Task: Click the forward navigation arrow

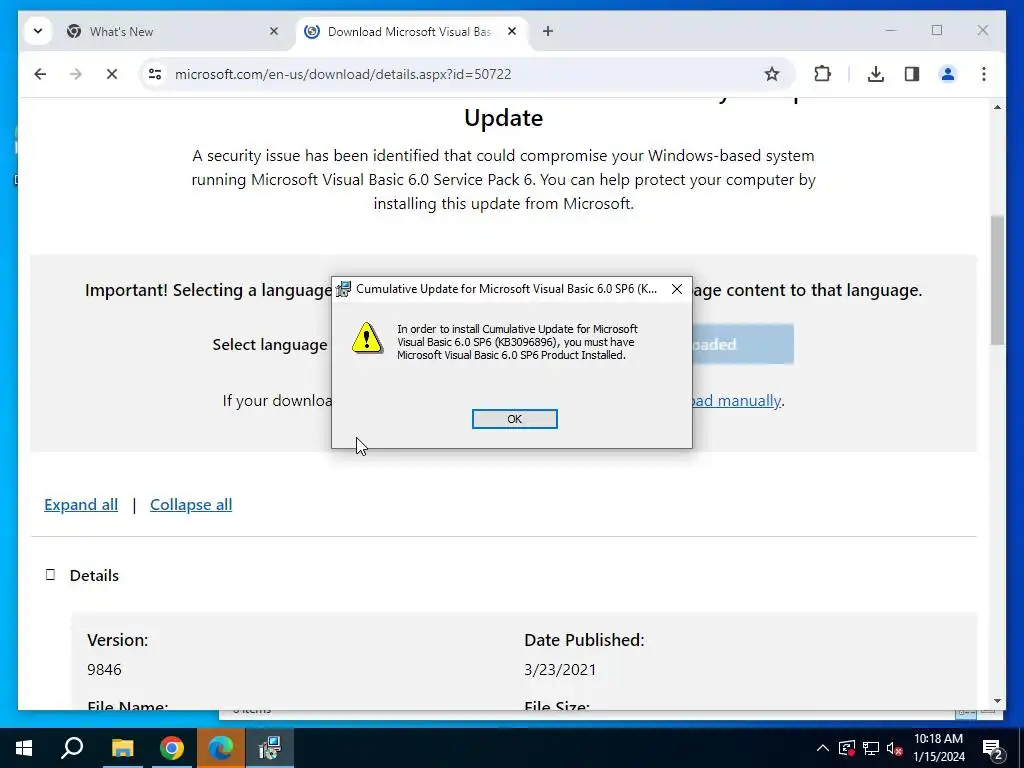Action: tap(76, 74)
